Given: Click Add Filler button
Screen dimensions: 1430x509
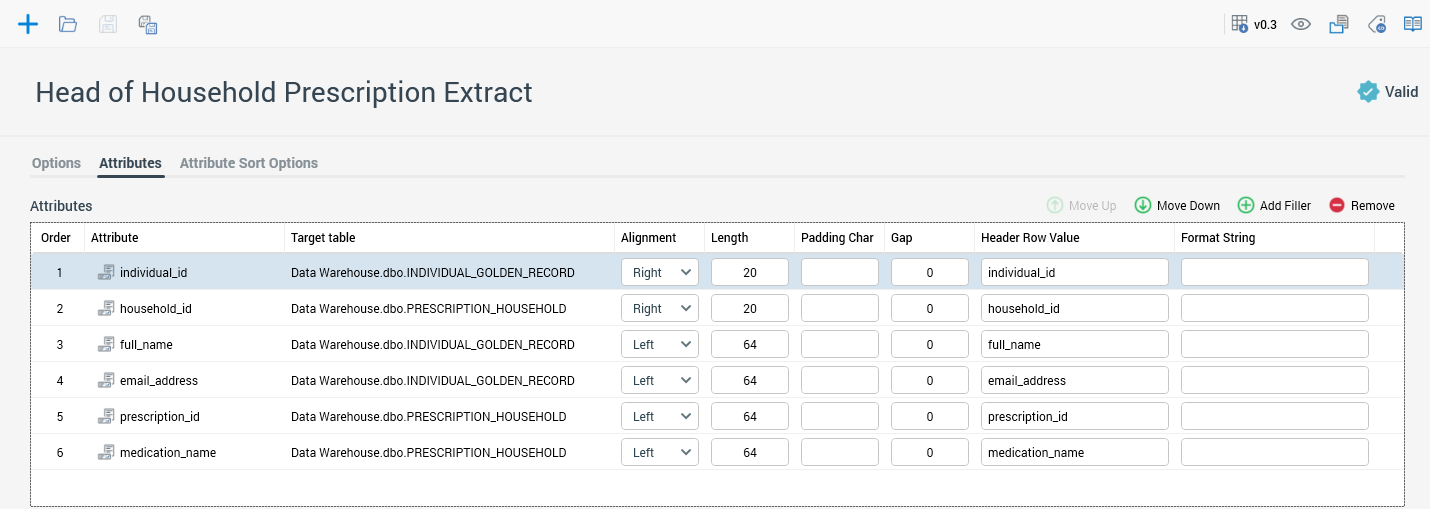Looking at the screenshot, I should (x=1274, y=206).
